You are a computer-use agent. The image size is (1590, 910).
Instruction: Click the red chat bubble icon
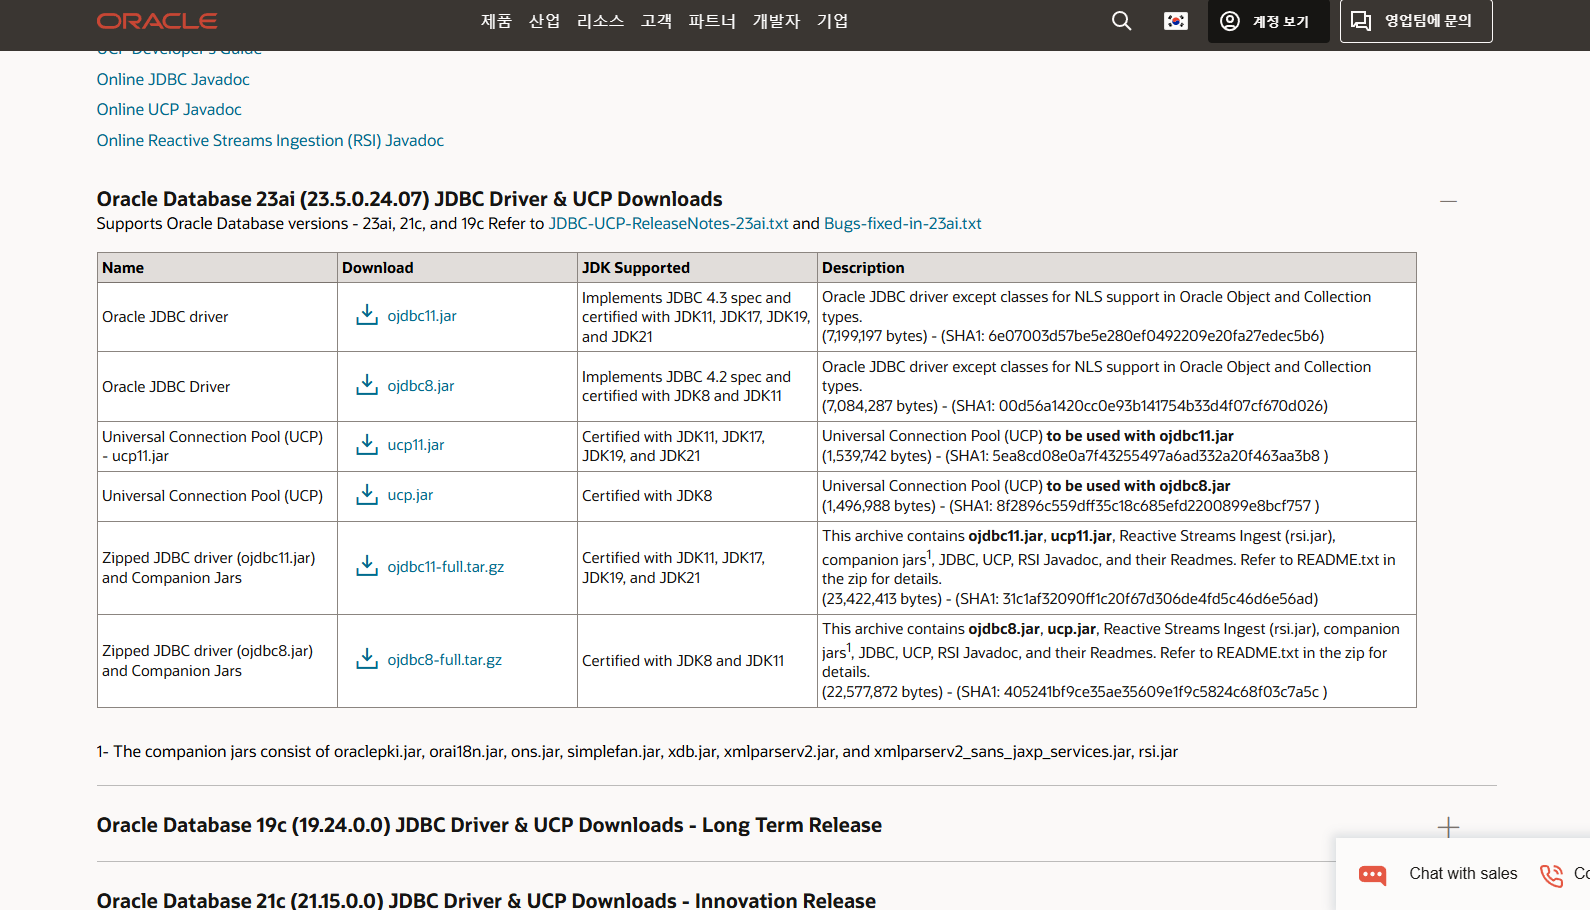(1372, 875)
